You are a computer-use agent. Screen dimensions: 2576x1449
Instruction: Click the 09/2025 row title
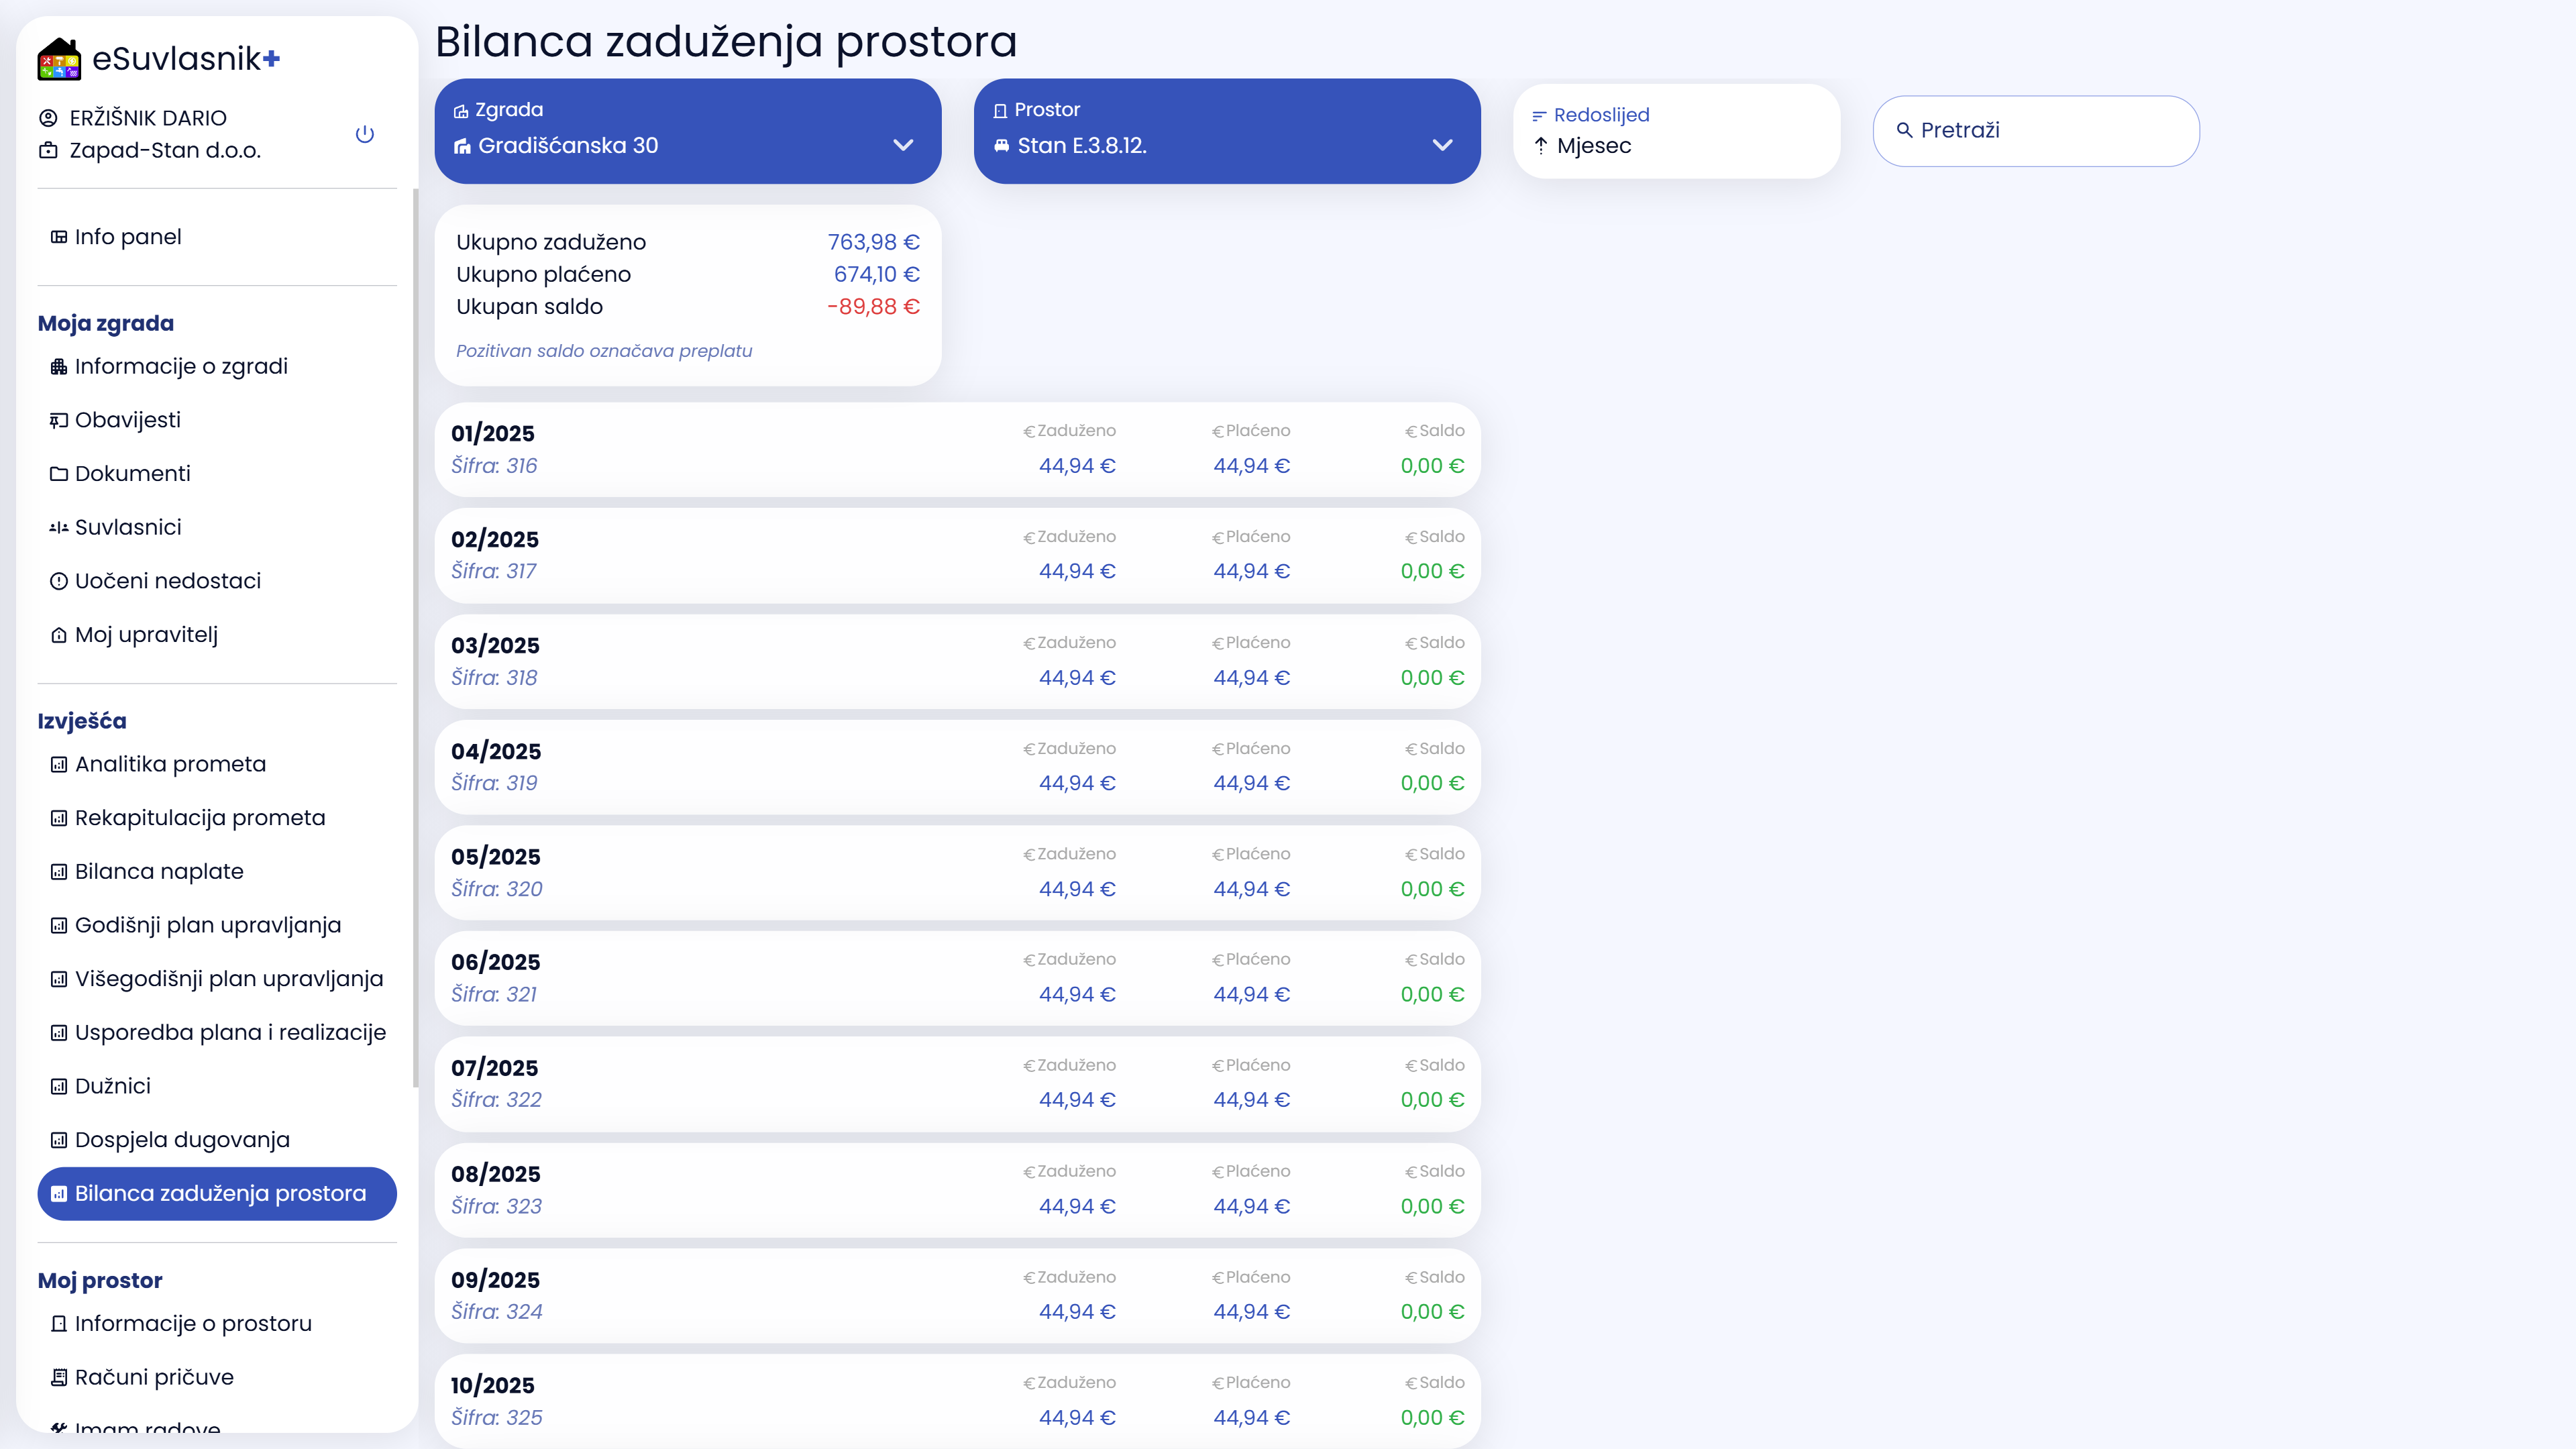click(x=495, y=1280)
